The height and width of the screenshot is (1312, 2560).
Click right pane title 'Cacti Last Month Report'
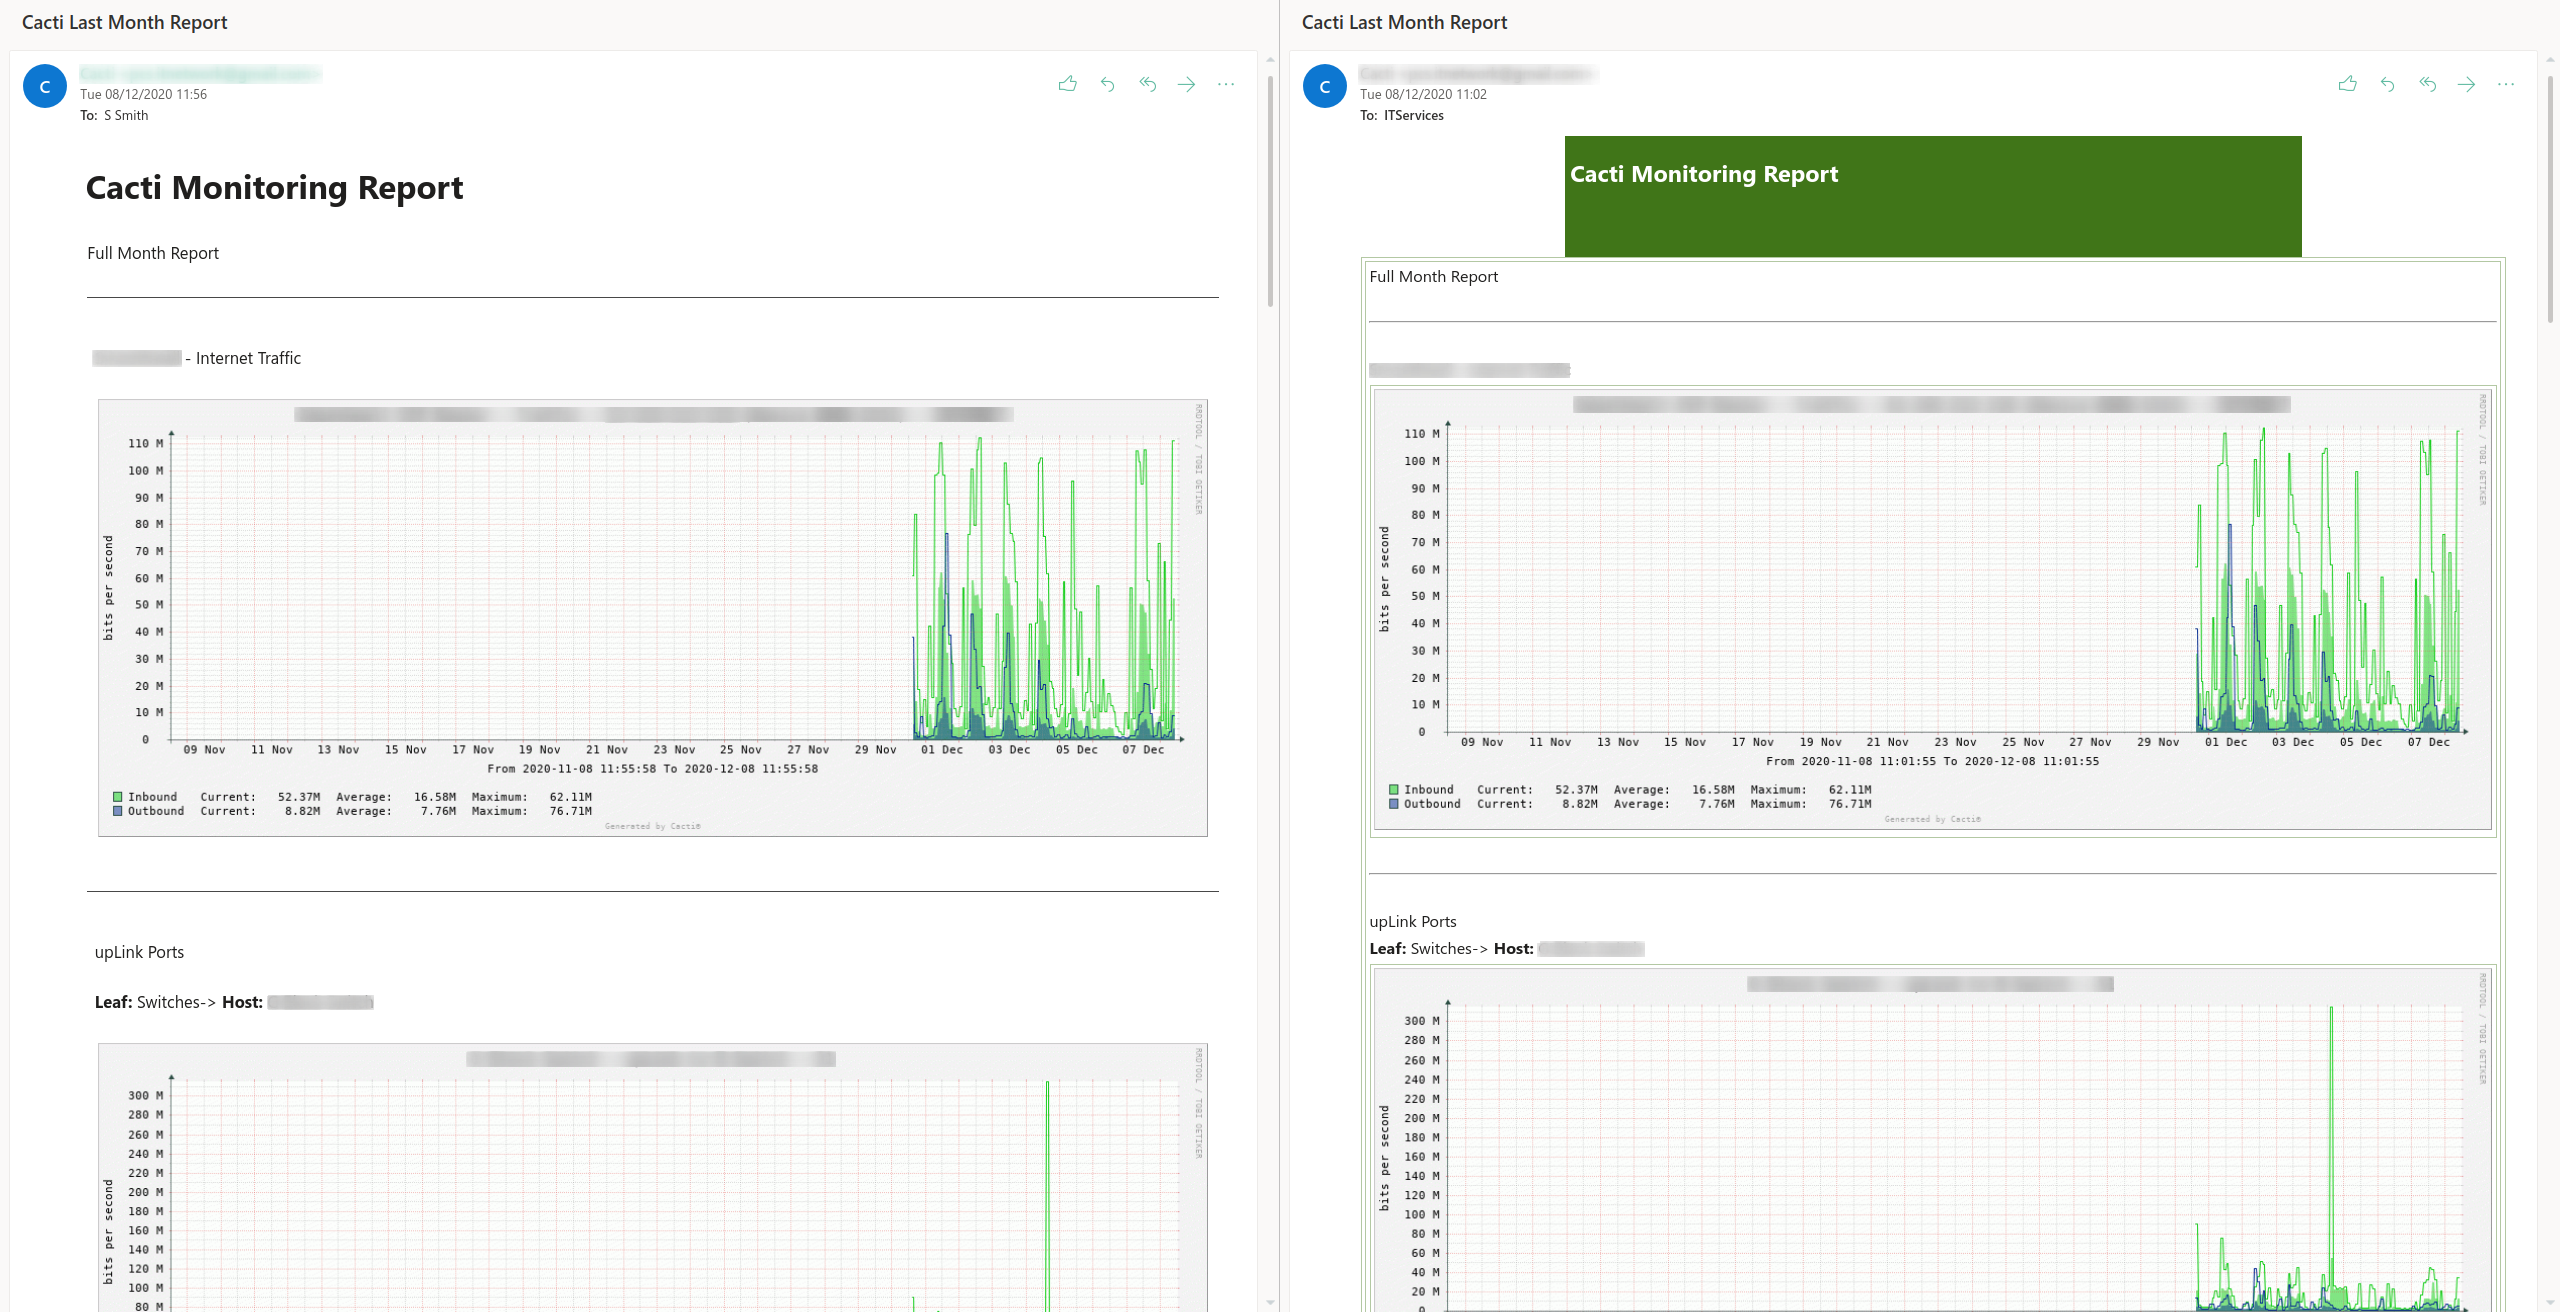pyautogui.click(x=1404, y=22)
